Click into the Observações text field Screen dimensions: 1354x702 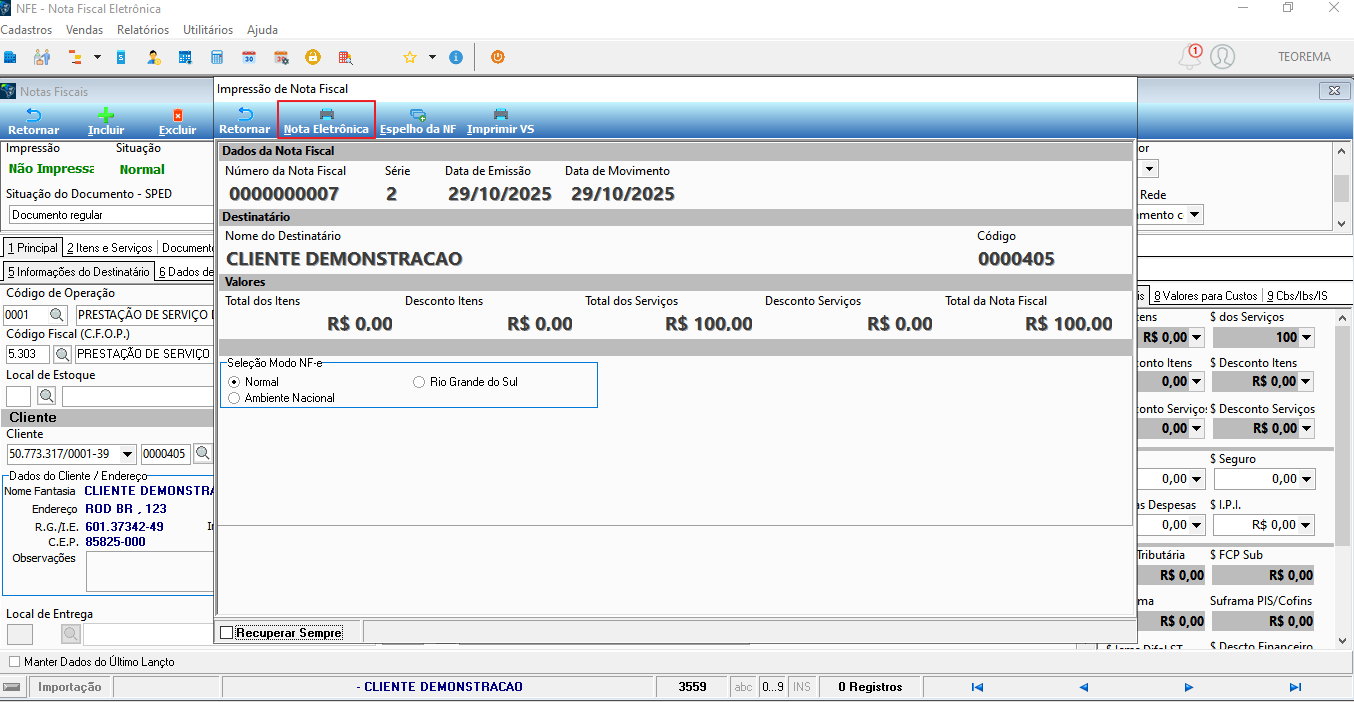pos(150,572)
